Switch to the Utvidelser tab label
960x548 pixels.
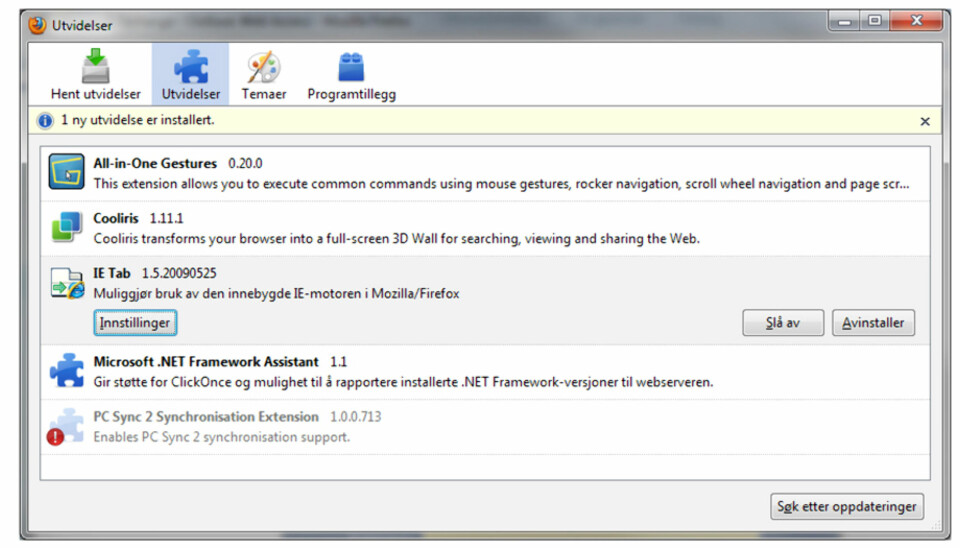pos(191,94)
